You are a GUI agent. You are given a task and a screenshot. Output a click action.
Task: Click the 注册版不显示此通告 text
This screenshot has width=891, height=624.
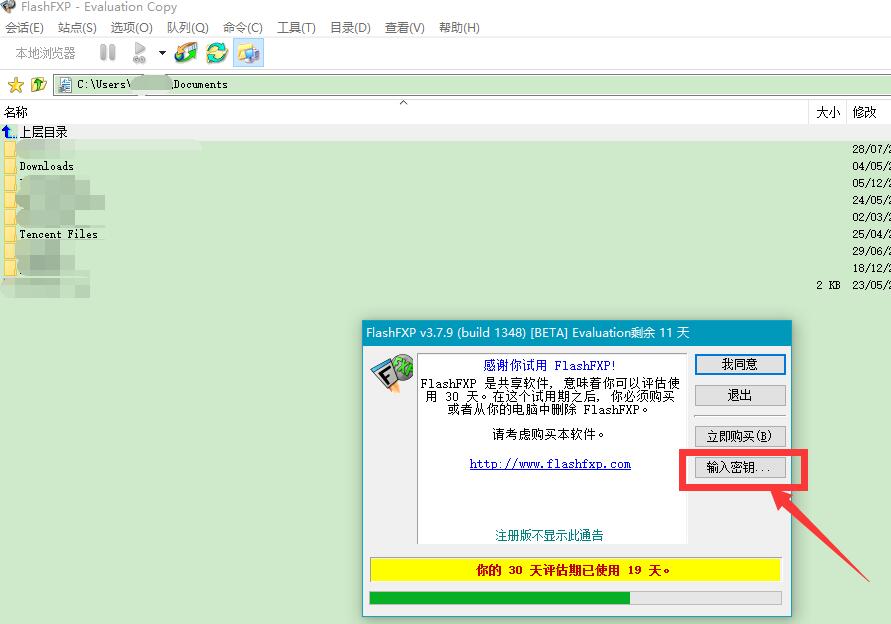pyautogui.click(x=549, y=535)
